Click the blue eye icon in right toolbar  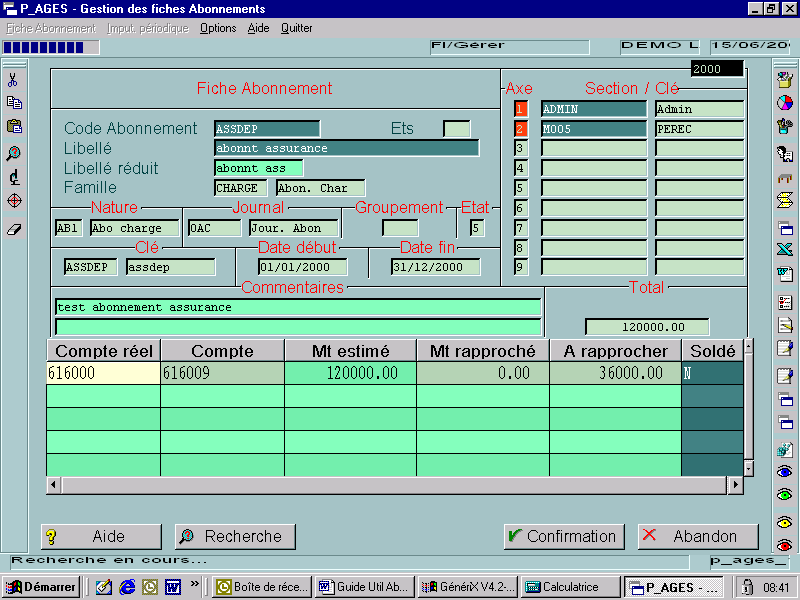785,472
